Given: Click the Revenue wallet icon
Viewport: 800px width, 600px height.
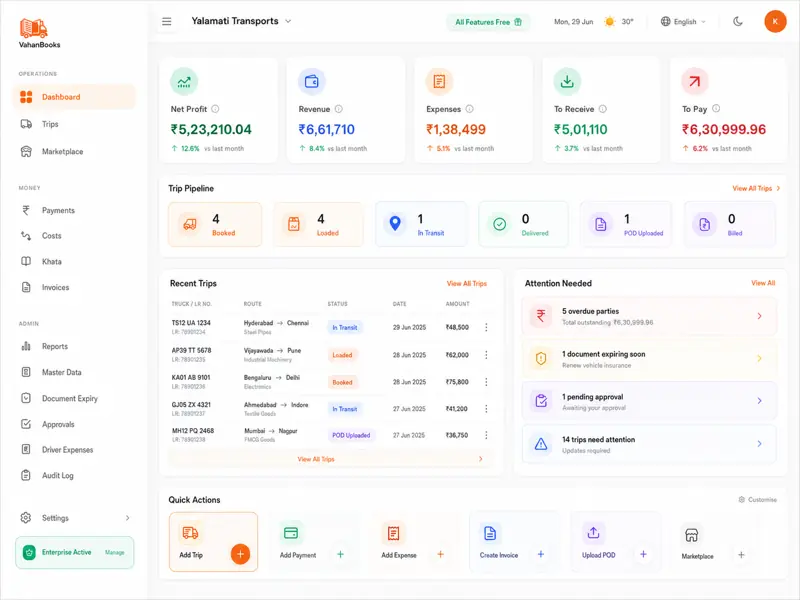Looking at the screenshot, I should coord(312,82).
